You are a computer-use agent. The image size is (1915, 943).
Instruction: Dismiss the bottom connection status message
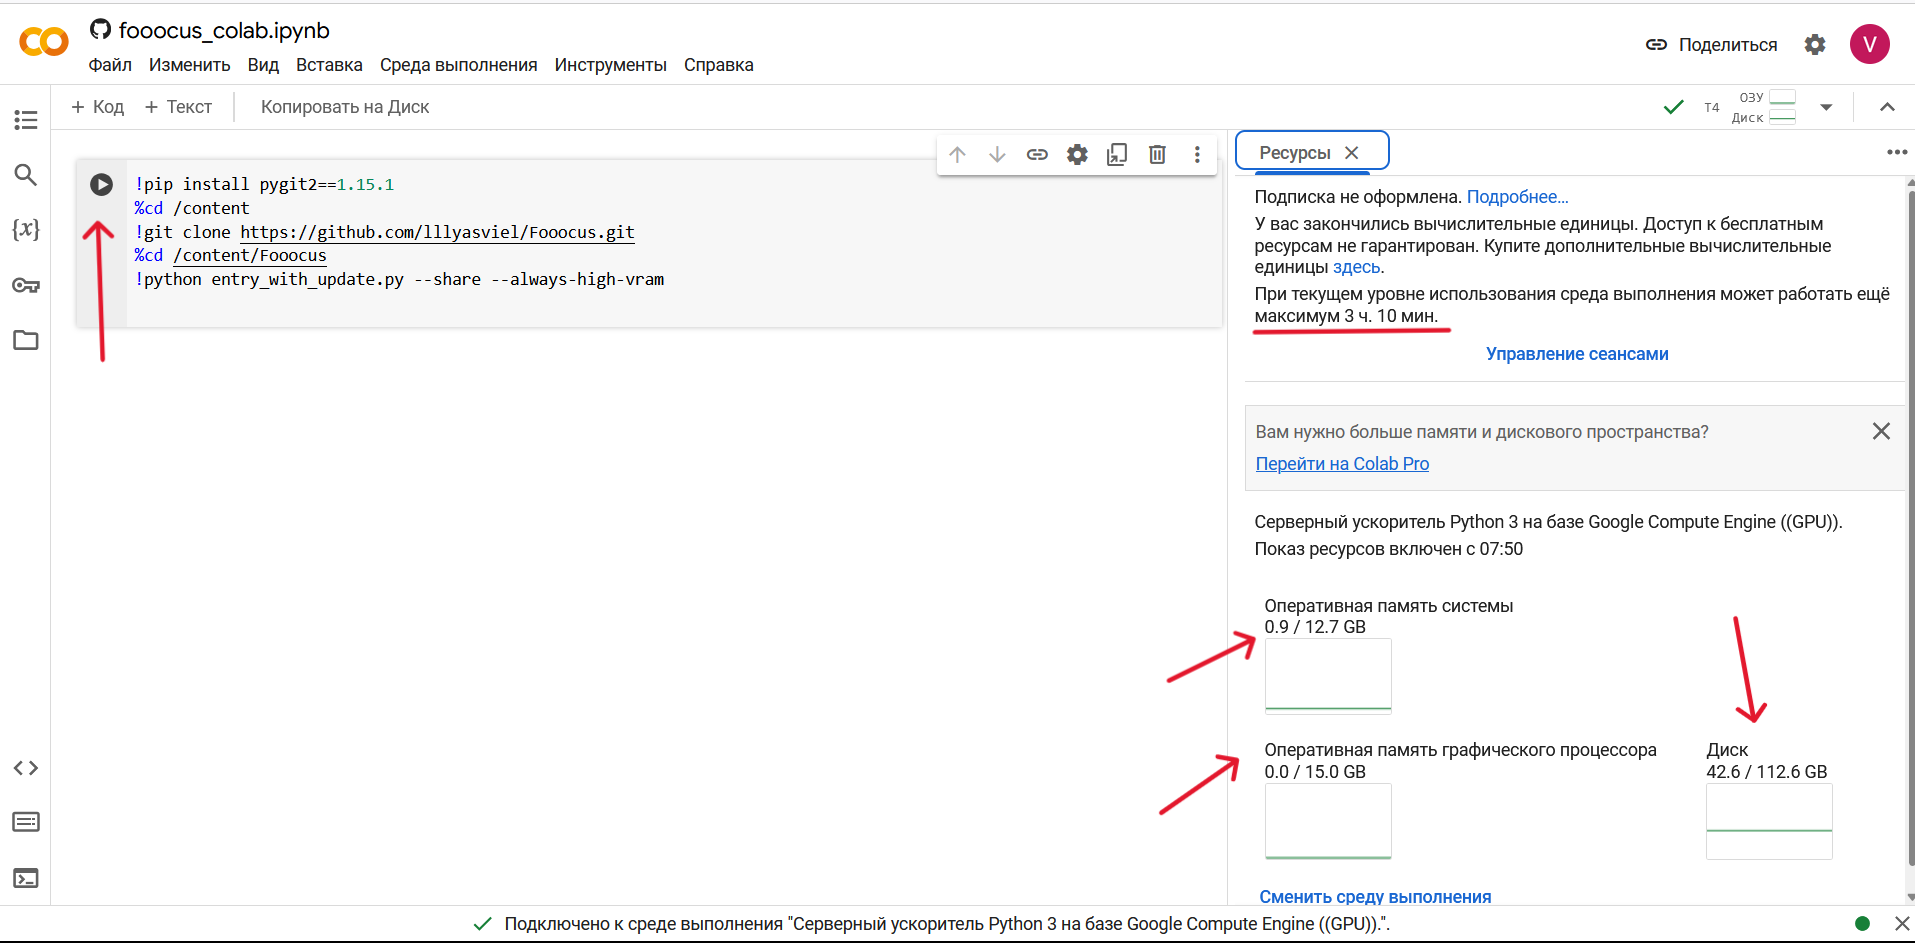pos(1902,923)
